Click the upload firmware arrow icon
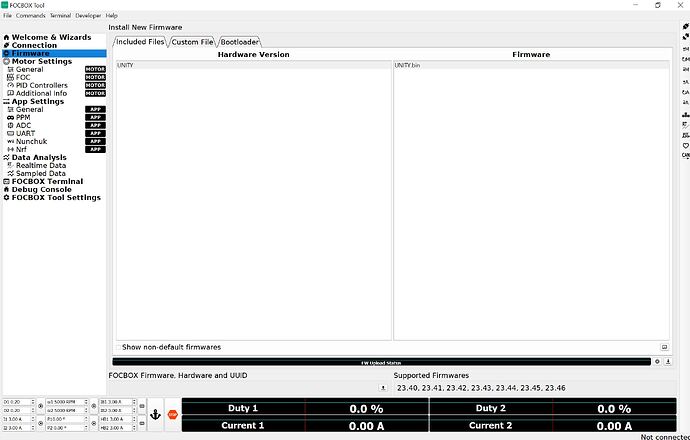This screenshot has width=690, height=440. 668,362
